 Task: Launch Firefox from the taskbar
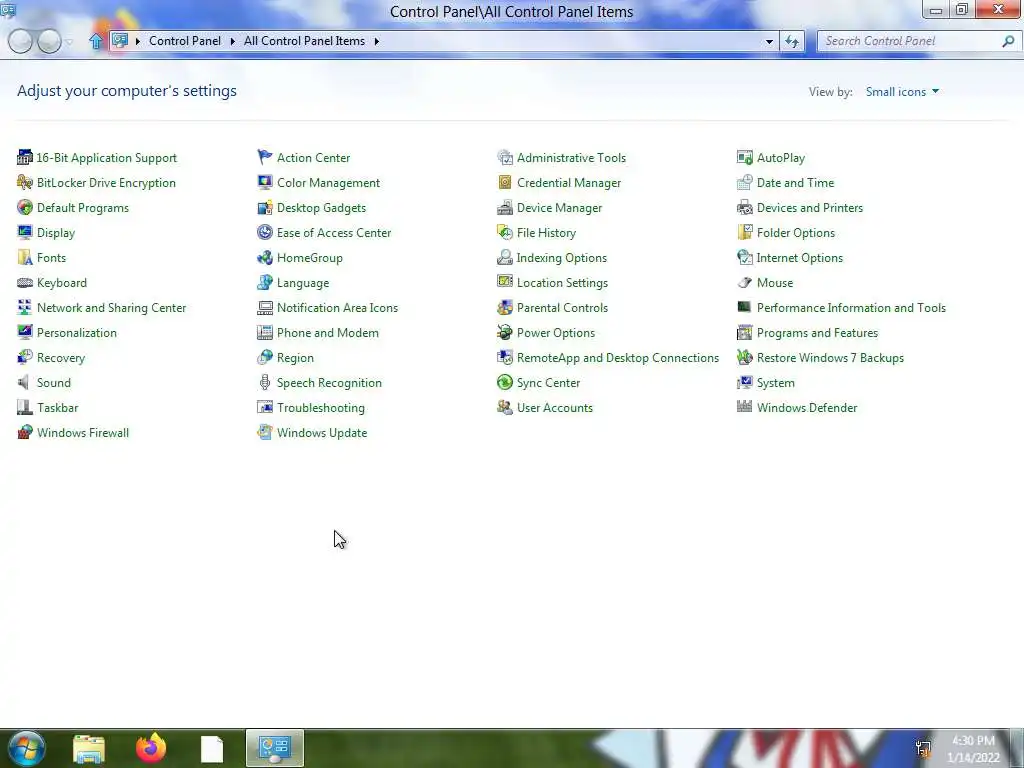151,748
